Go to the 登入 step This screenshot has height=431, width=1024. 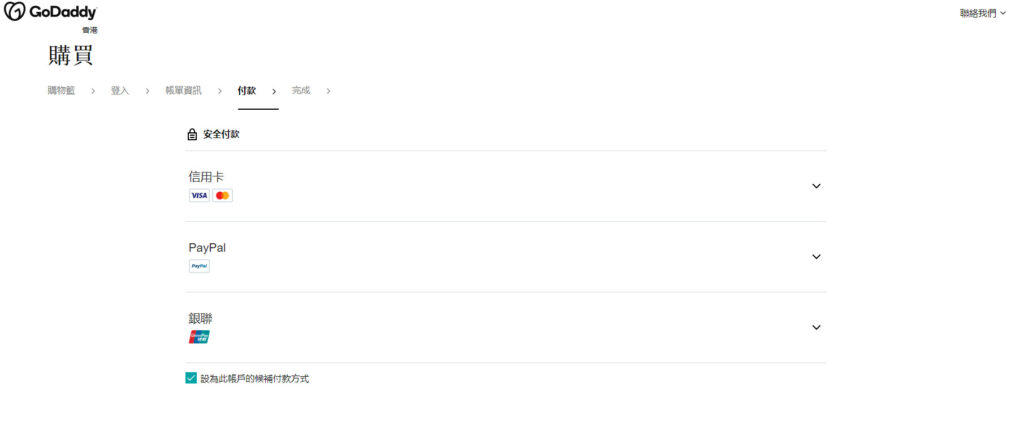click(x=120, y=91)
